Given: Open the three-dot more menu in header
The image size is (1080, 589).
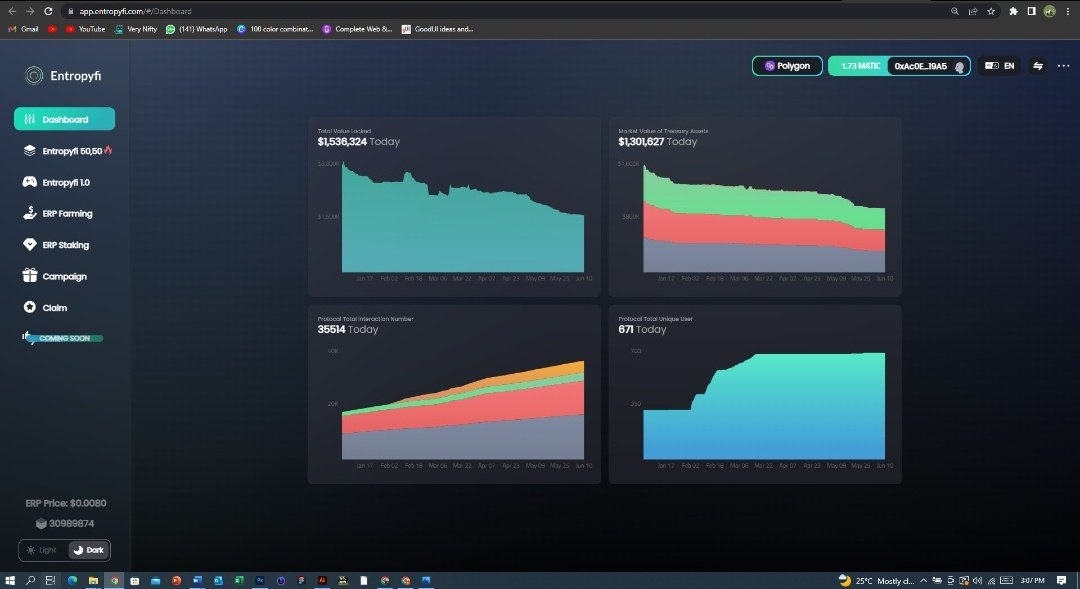Looking at the screenshot, I should point(1063,66).
